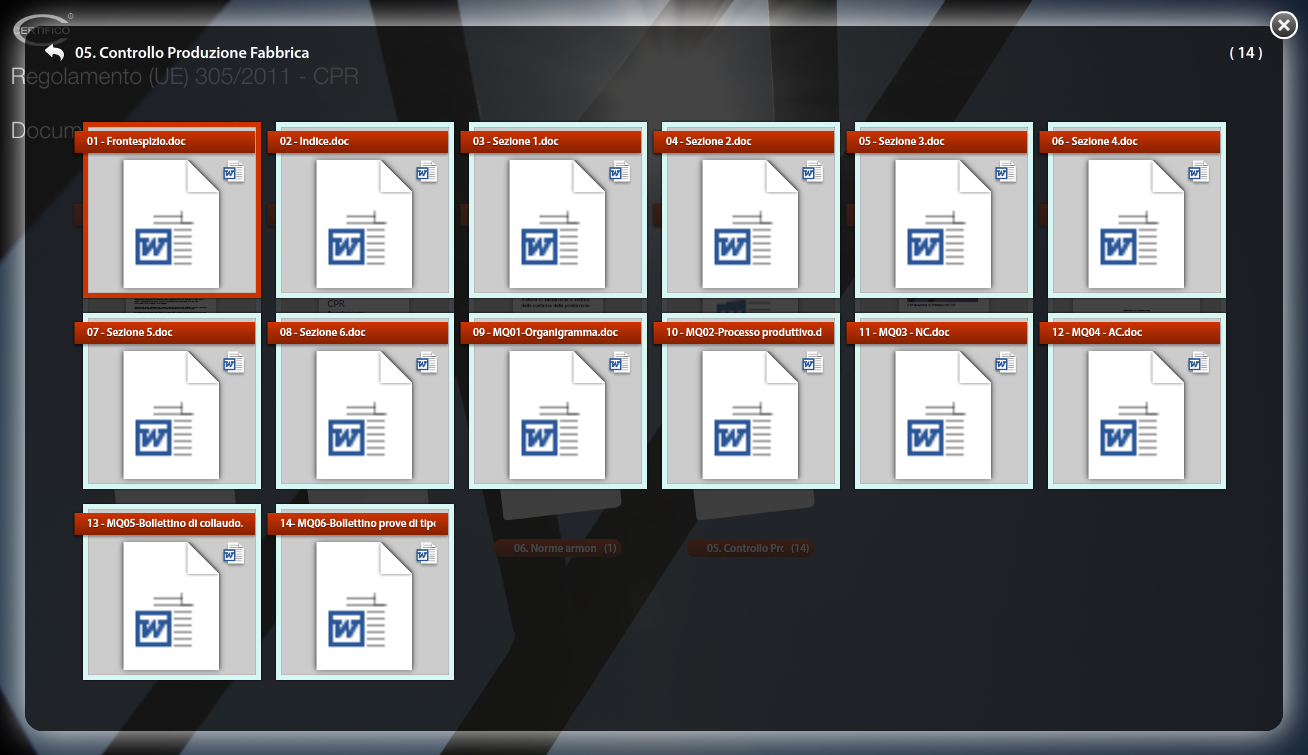Click the back arrow icon
This screenshot has width=1308, height=755.
coord(54,53)
